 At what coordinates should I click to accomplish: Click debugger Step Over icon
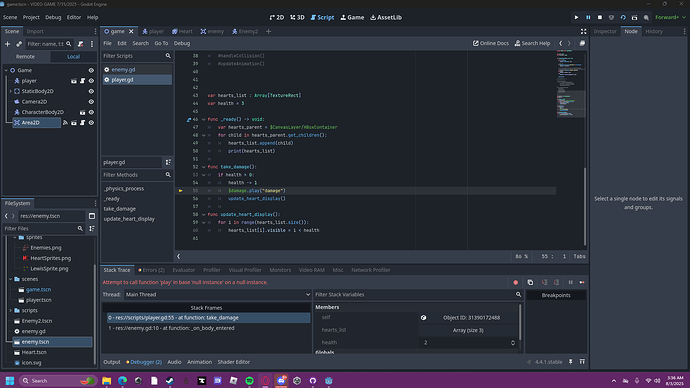coord(557,282)
